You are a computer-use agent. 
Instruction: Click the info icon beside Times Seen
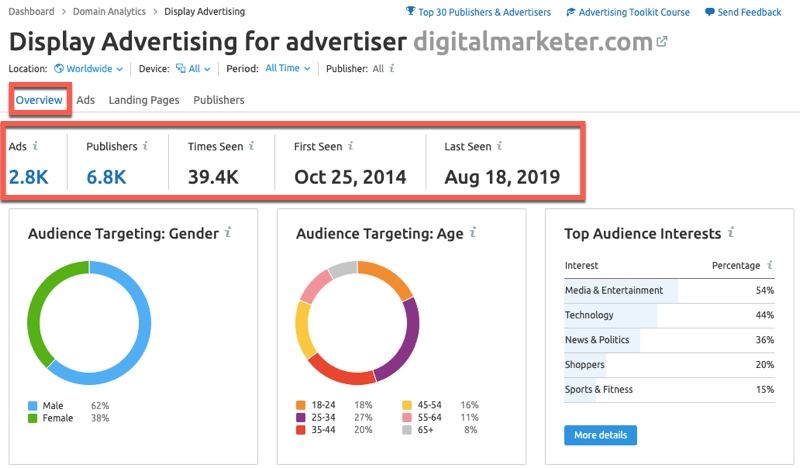point(251,146)
